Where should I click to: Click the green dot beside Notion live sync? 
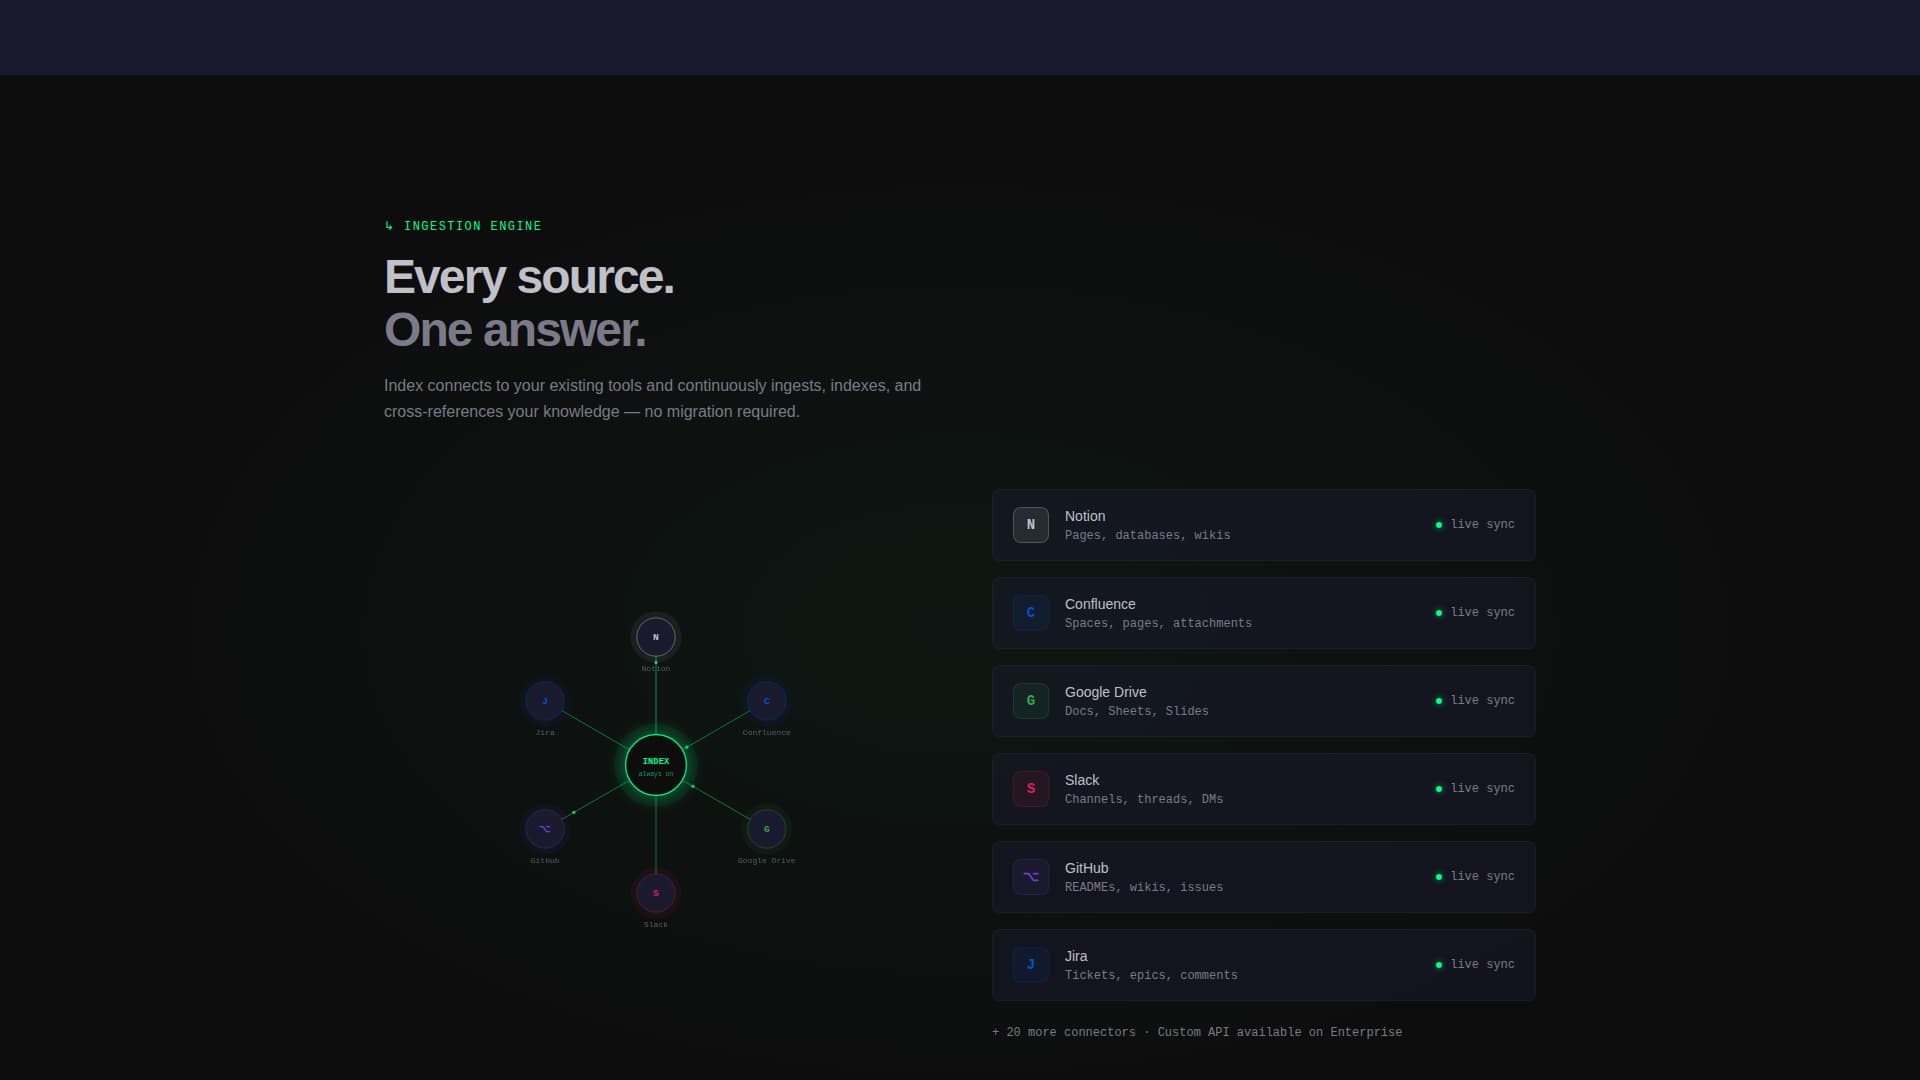click(x=1439, y=525)
